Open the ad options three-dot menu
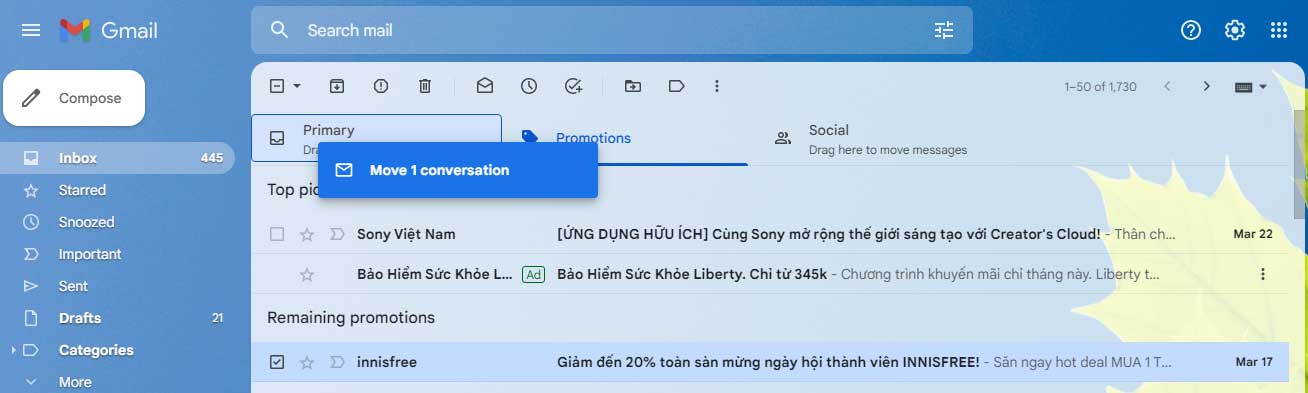This screenshot has height=393, width=1308. [x=1263, y=274]
